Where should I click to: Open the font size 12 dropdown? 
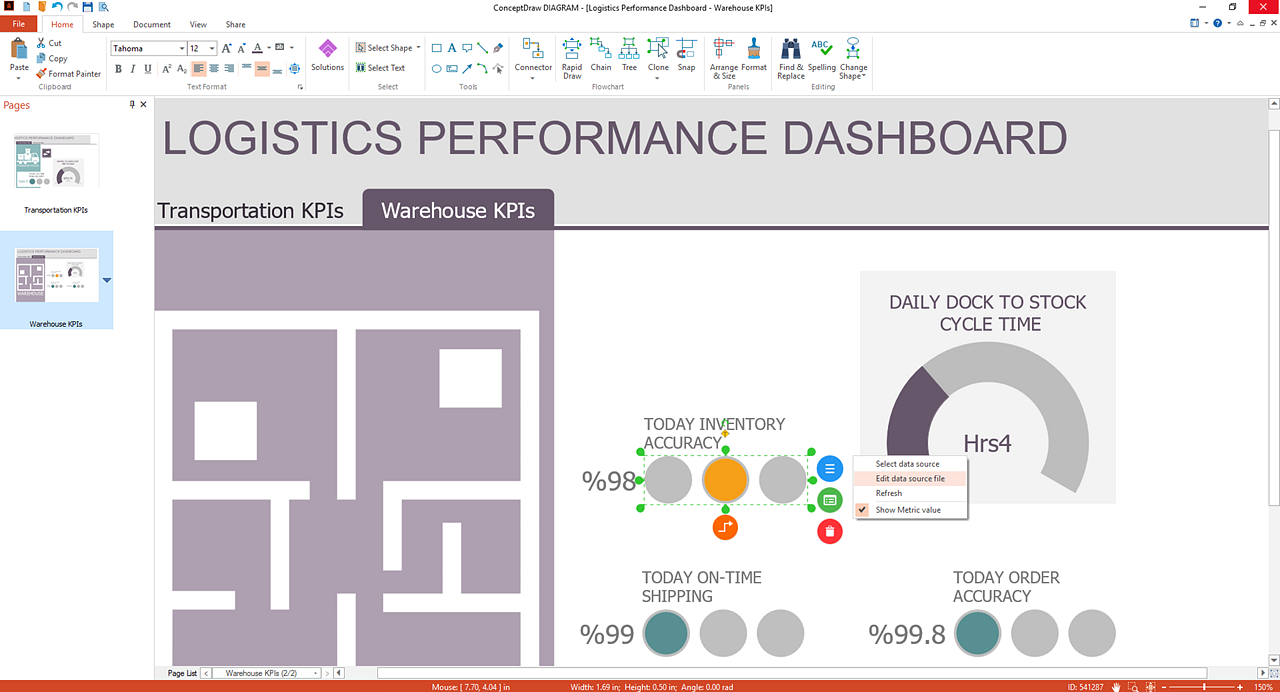tap(211, 48)
